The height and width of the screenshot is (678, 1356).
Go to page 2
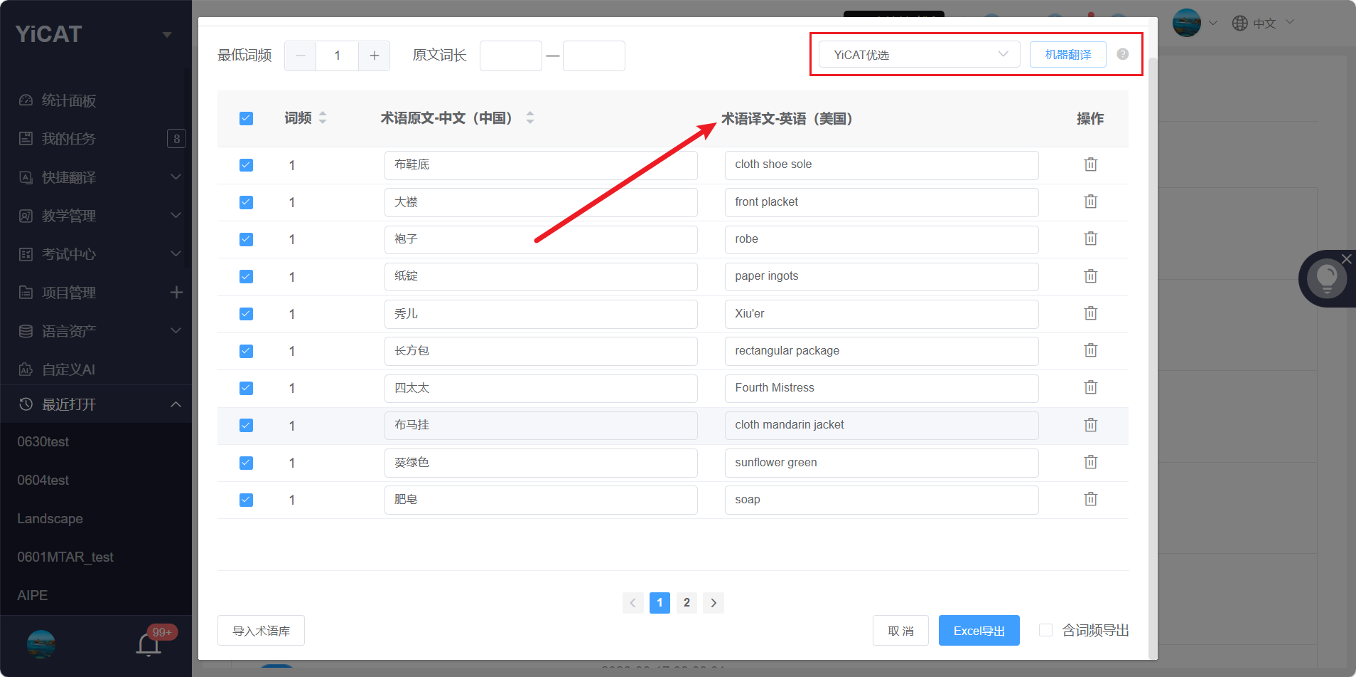pos(686,602)
